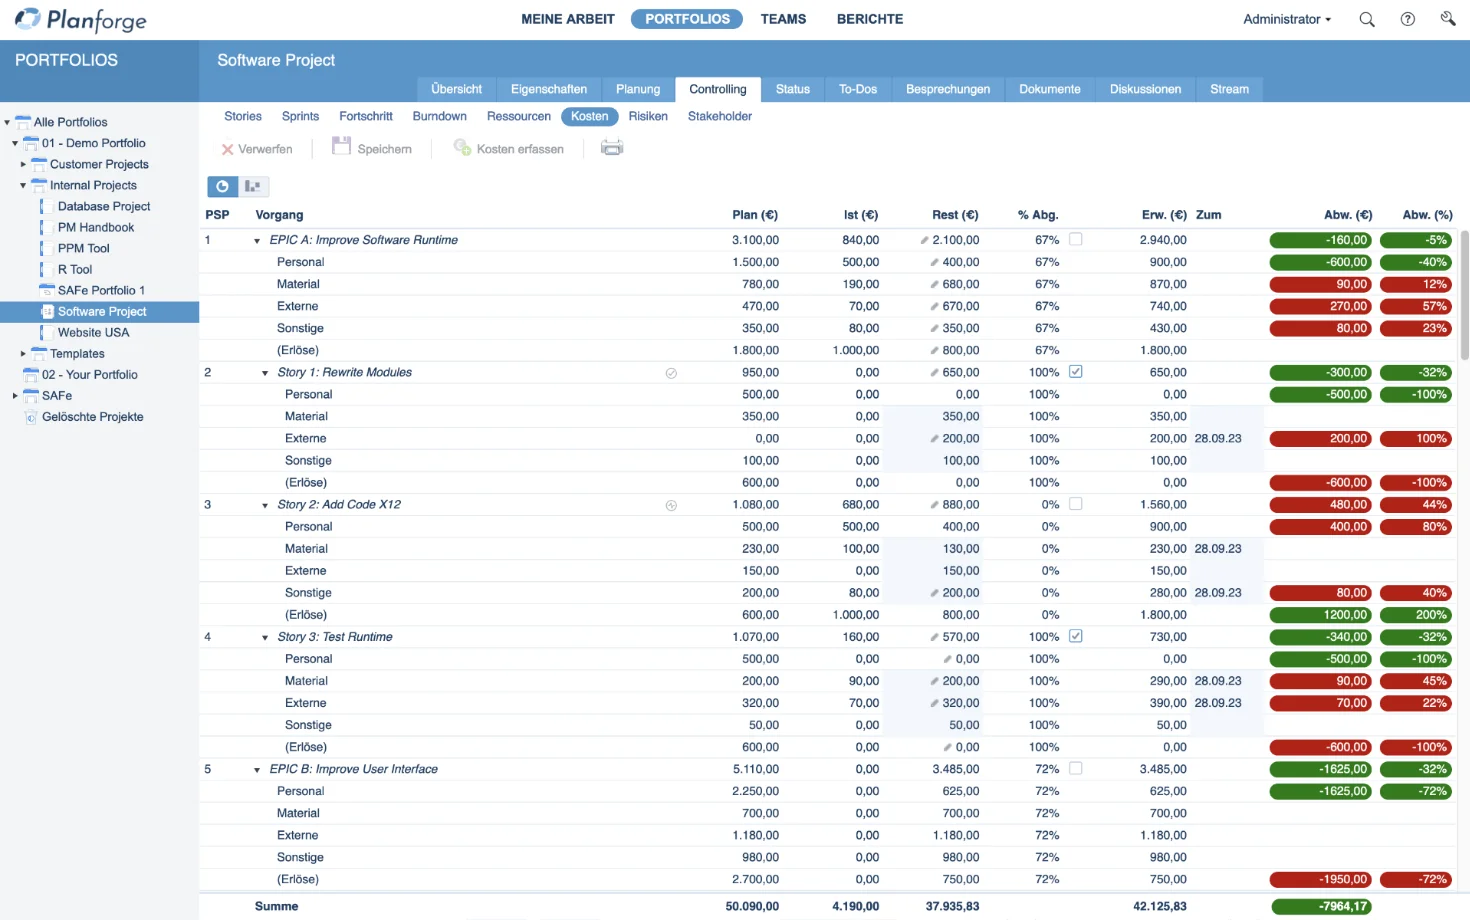The image size is (1470, 920).
Task: Open the Ressourcen subtab
Action: pyautogui.click(x=518, y=116)
